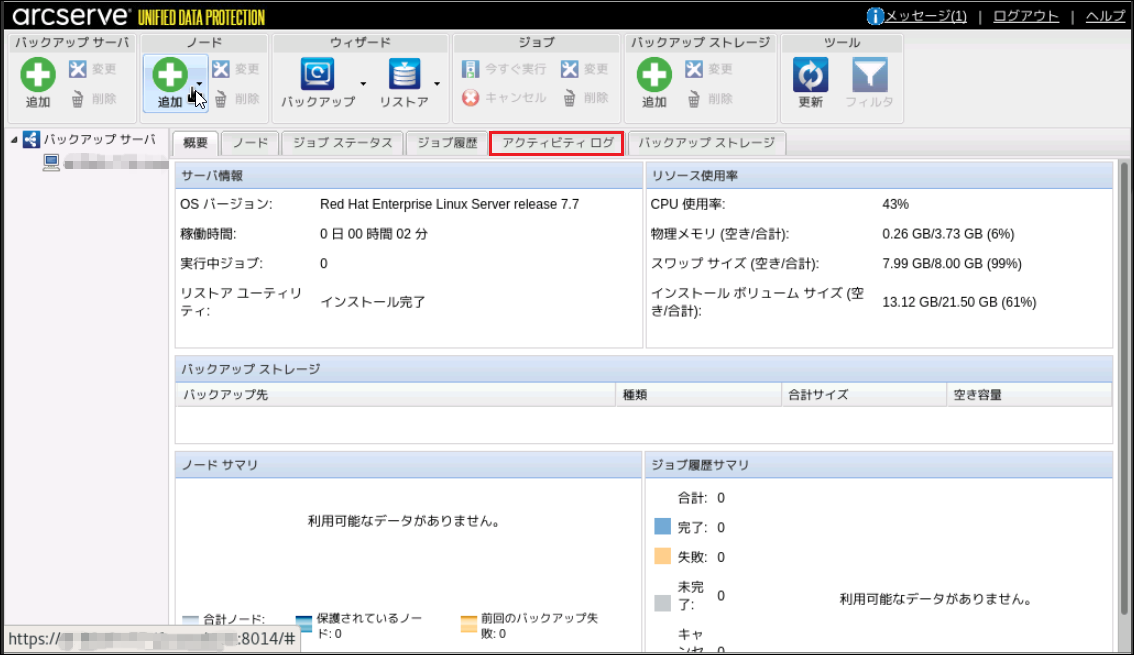Open the バックアップ wizard icon
Viewport: 1134px width, 655px height.
318,75
